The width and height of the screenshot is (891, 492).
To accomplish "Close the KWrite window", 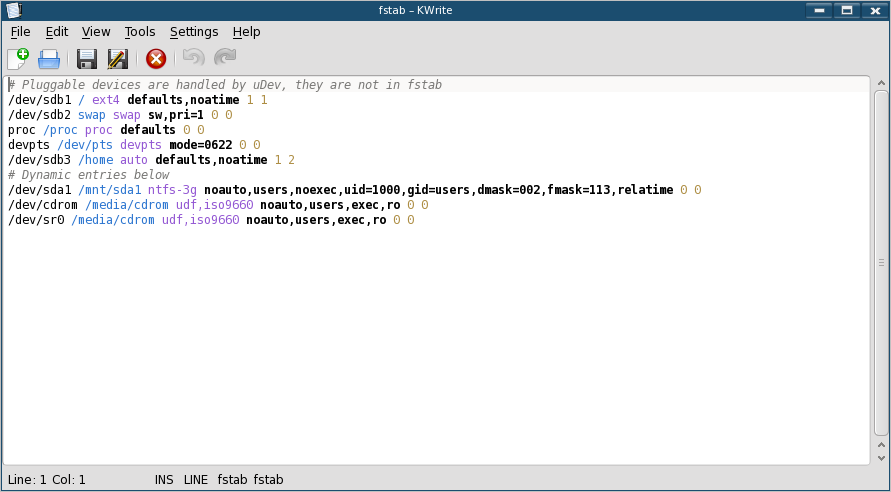I will (875, 10).
